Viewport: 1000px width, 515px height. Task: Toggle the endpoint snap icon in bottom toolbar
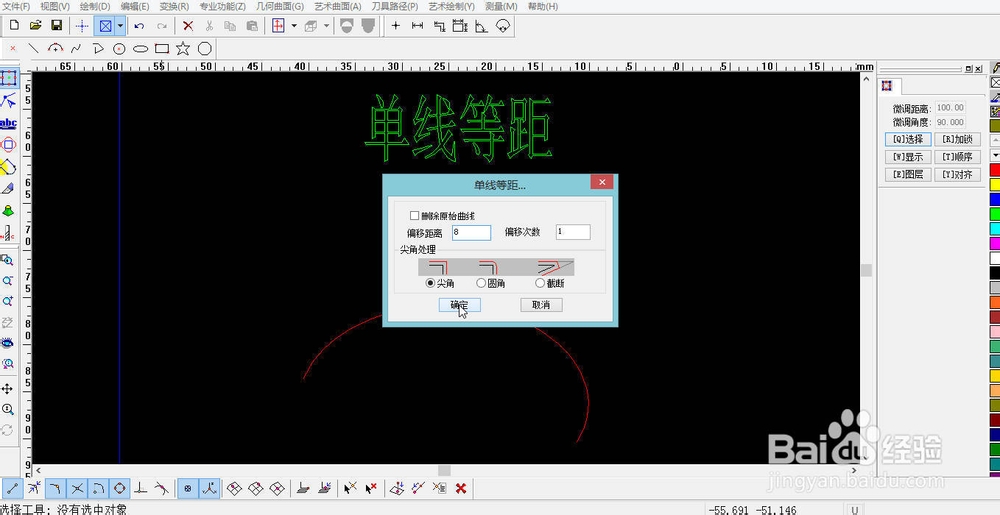[13, 489]
